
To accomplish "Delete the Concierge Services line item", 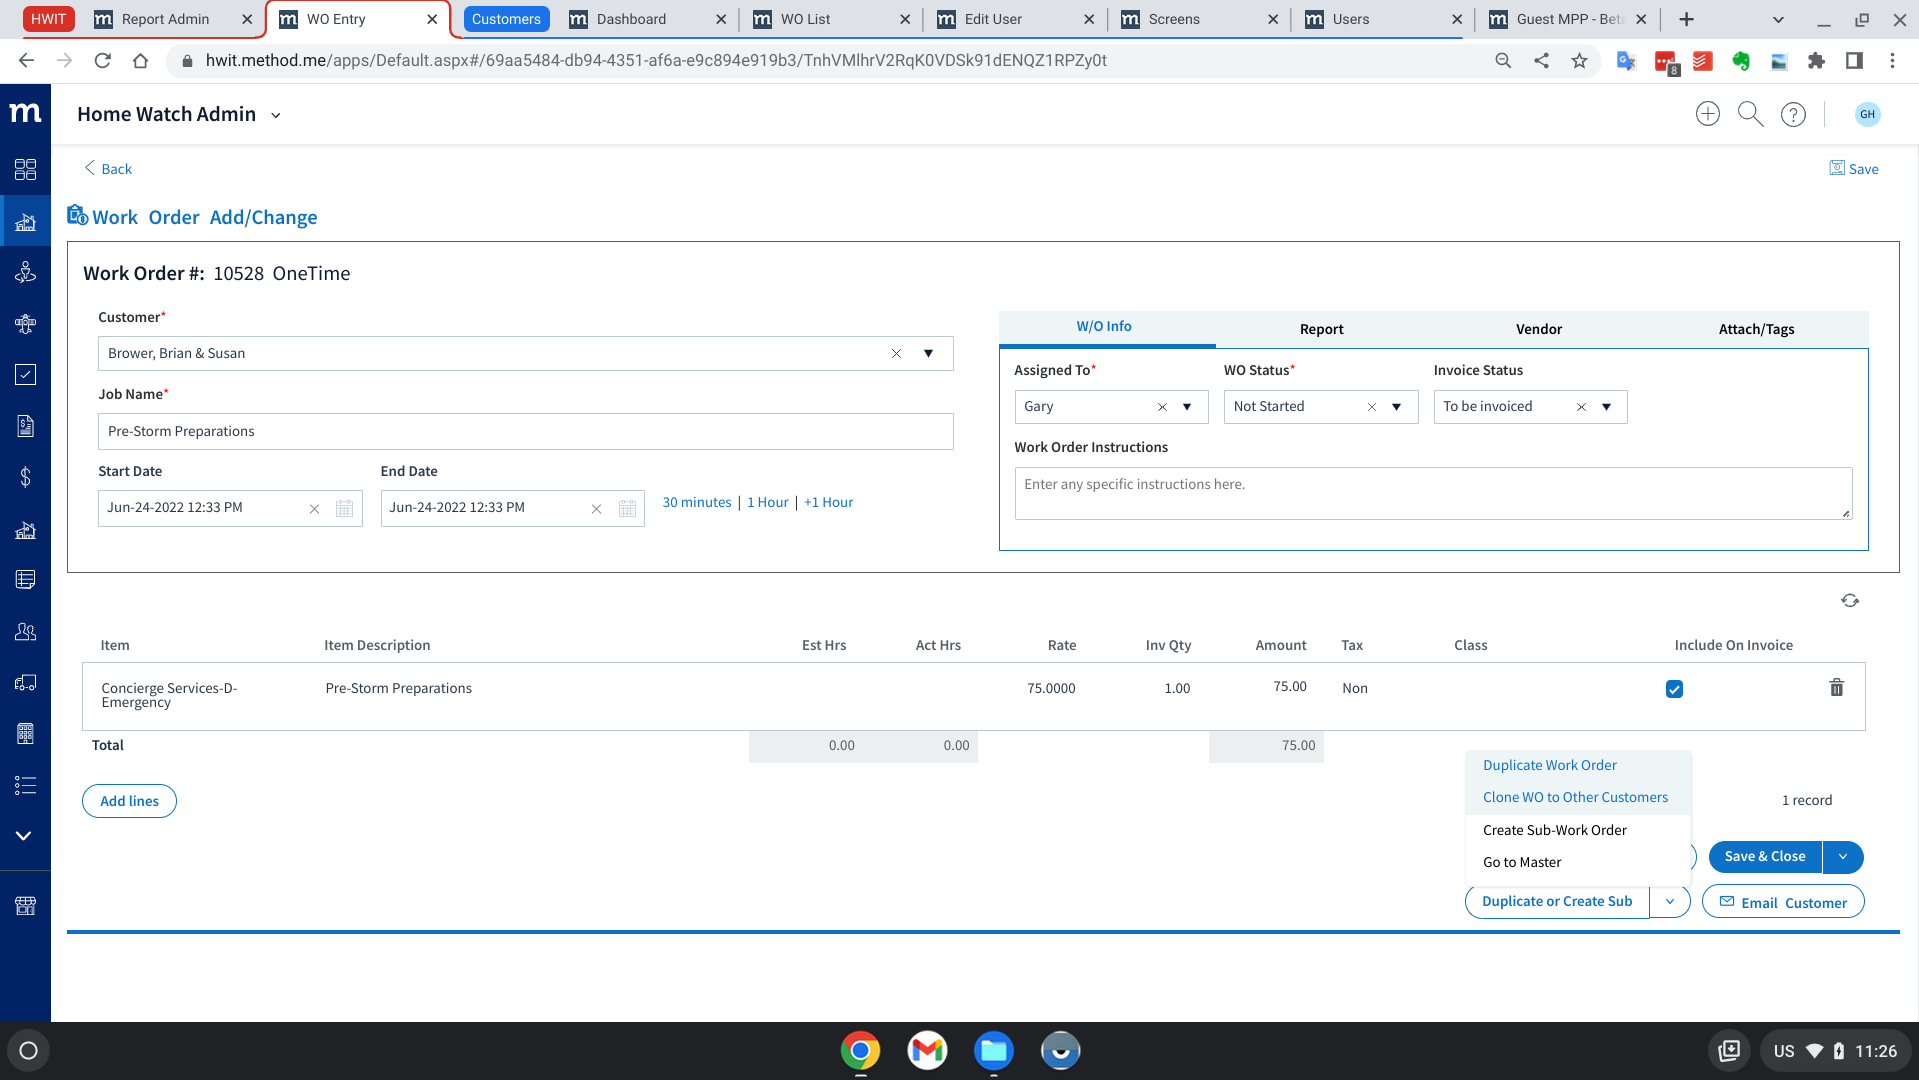I will point(1836,687).
